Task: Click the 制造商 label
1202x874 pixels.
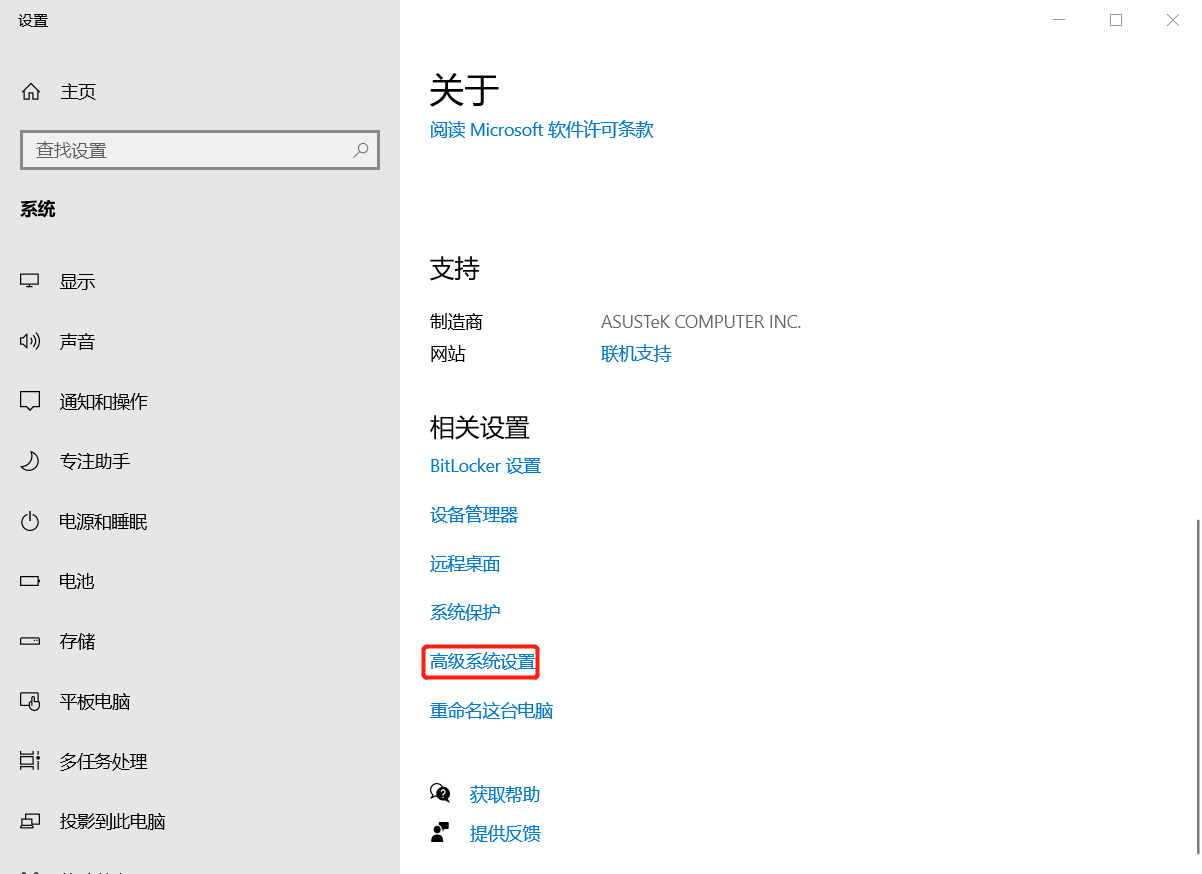Action: click(456, 322)
